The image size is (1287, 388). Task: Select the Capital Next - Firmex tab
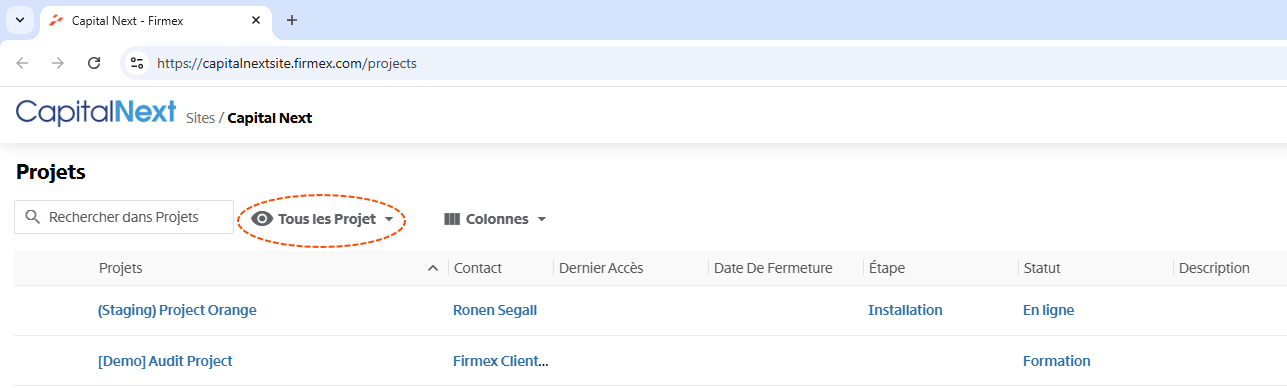tap(155, 20)
